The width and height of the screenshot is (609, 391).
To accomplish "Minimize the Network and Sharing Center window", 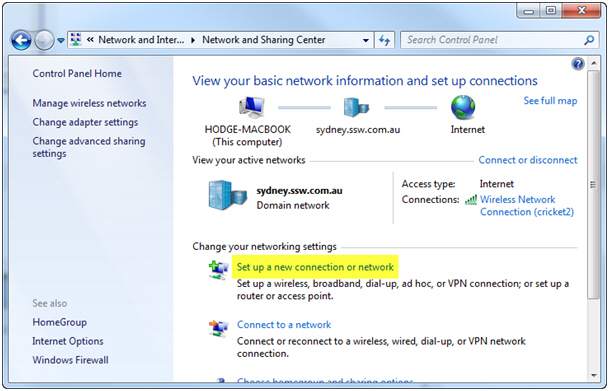I will pyautogui.click(x=529, y=11).
